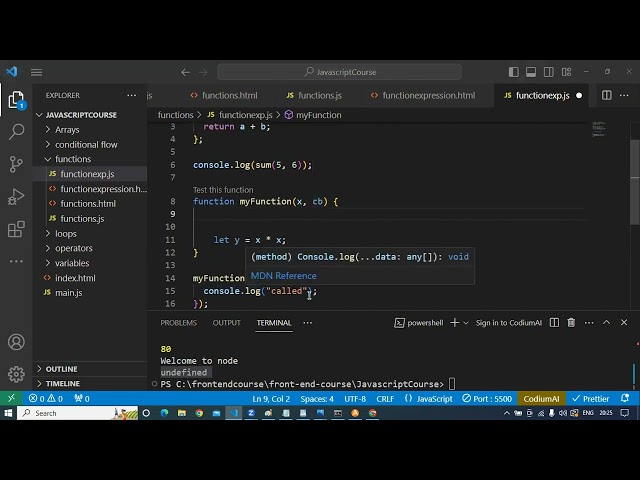Click Prettier status bar item

591,398
